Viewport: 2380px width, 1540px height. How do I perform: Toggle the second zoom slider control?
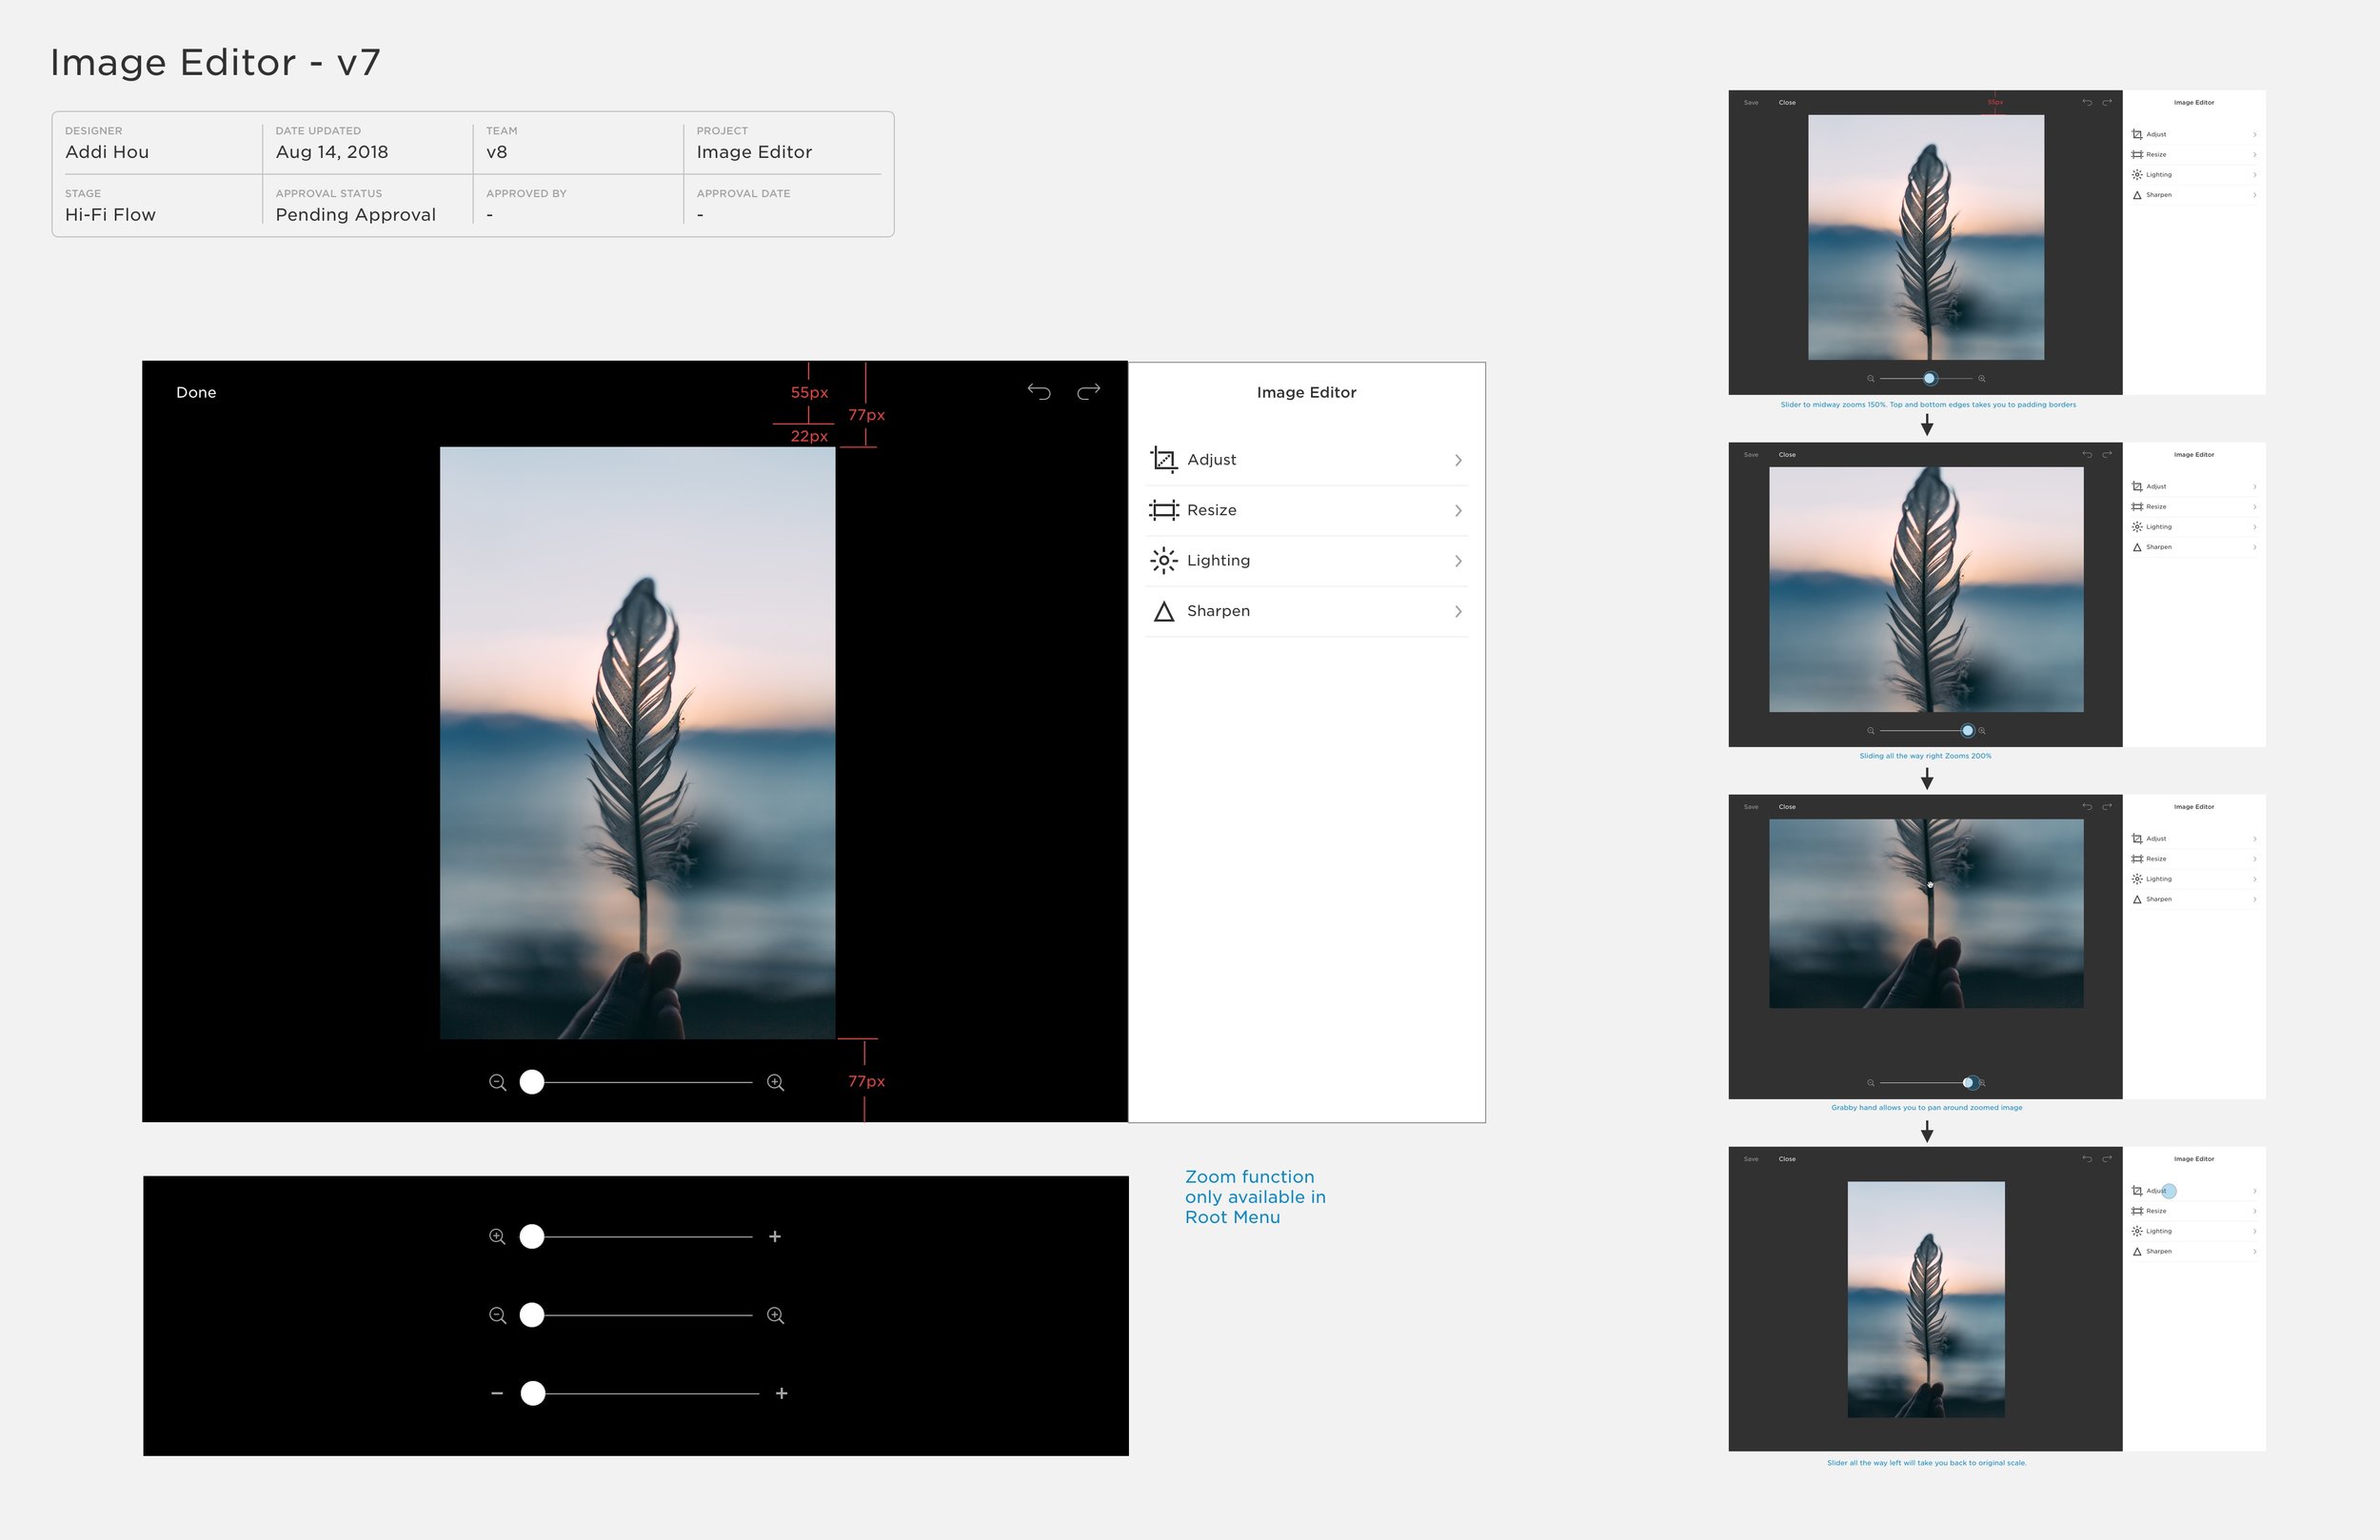(532, 1313)
